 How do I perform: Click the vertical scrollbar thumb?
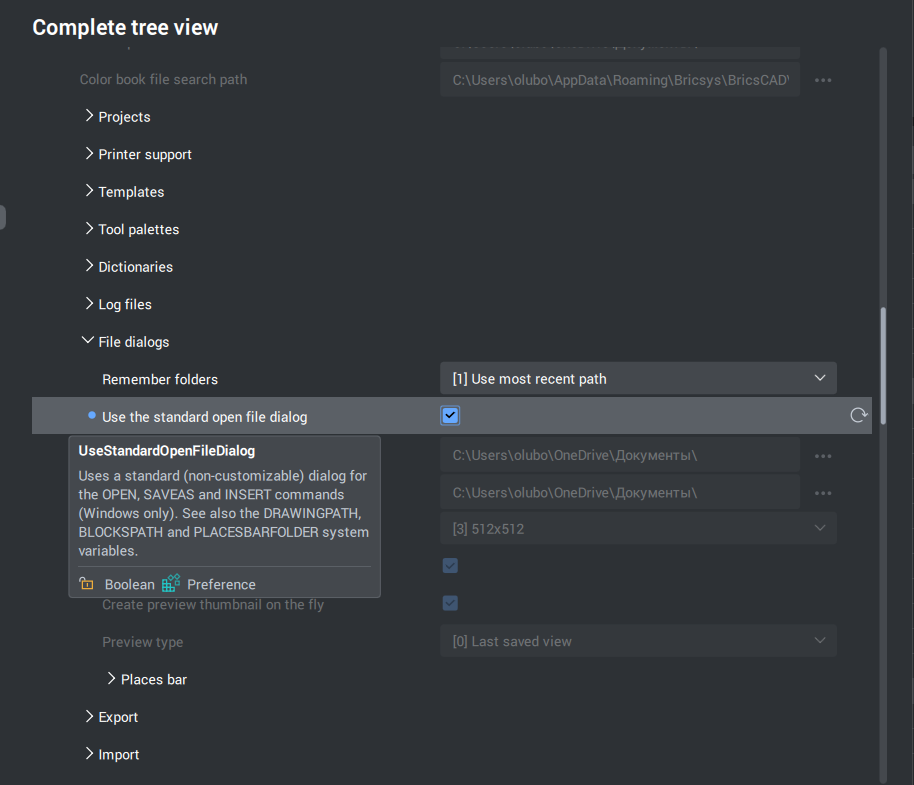coord(883,365)
